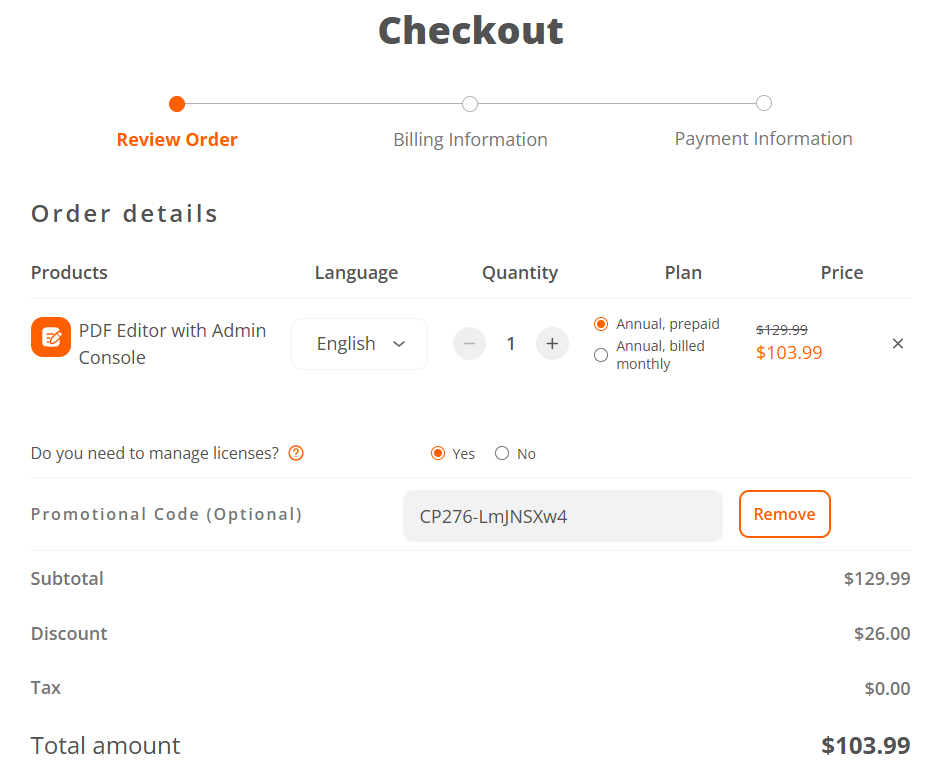Click the minus icon to decrease quantity

coord(469,343)
